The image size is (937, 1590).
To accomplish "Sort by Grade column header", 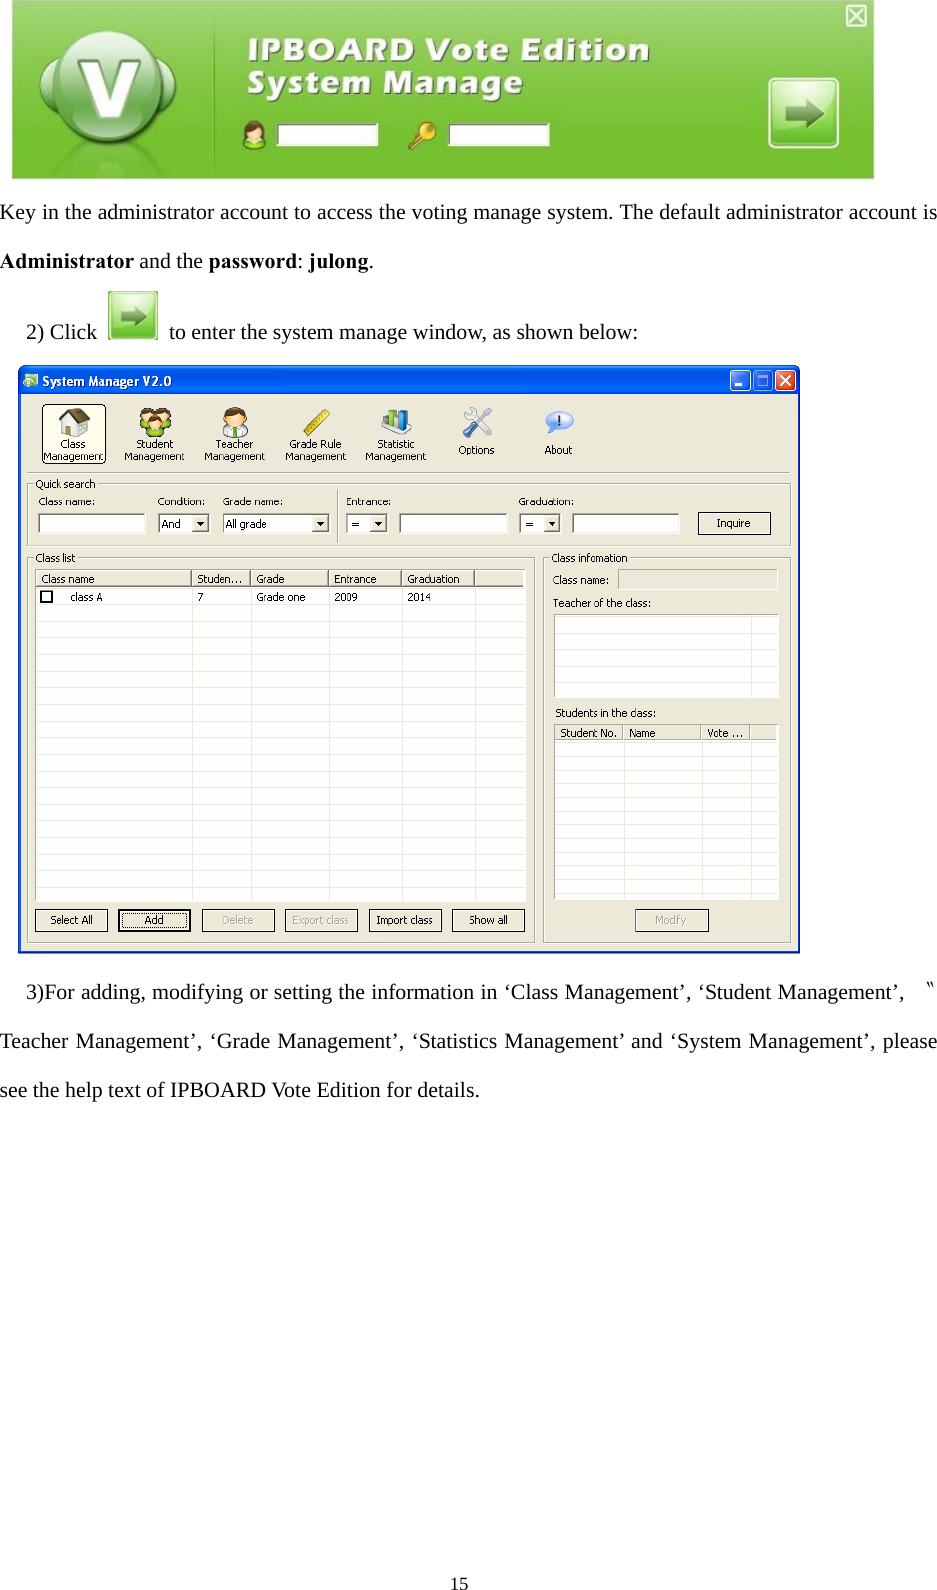I will click(289, 579).
